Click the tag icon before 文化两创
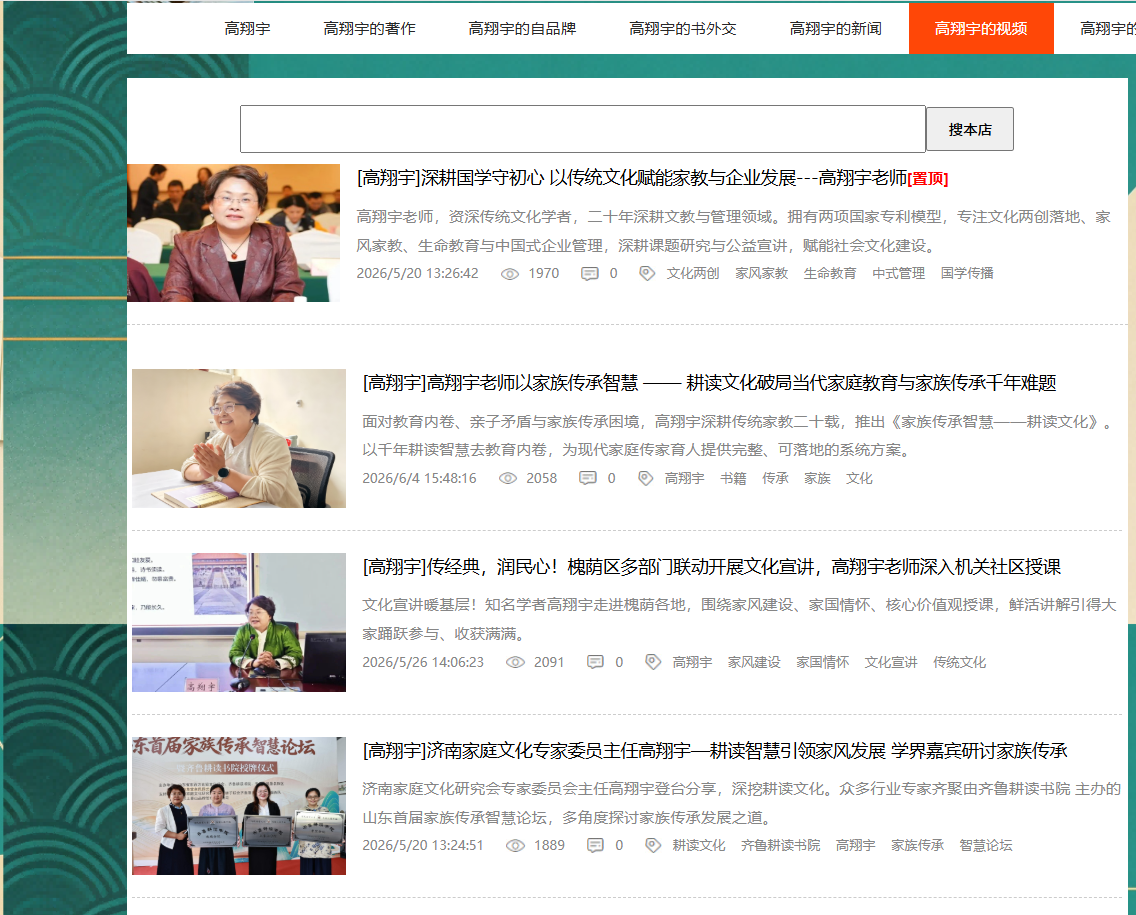This screenshot has height=915, width=1136. point(647,273)
